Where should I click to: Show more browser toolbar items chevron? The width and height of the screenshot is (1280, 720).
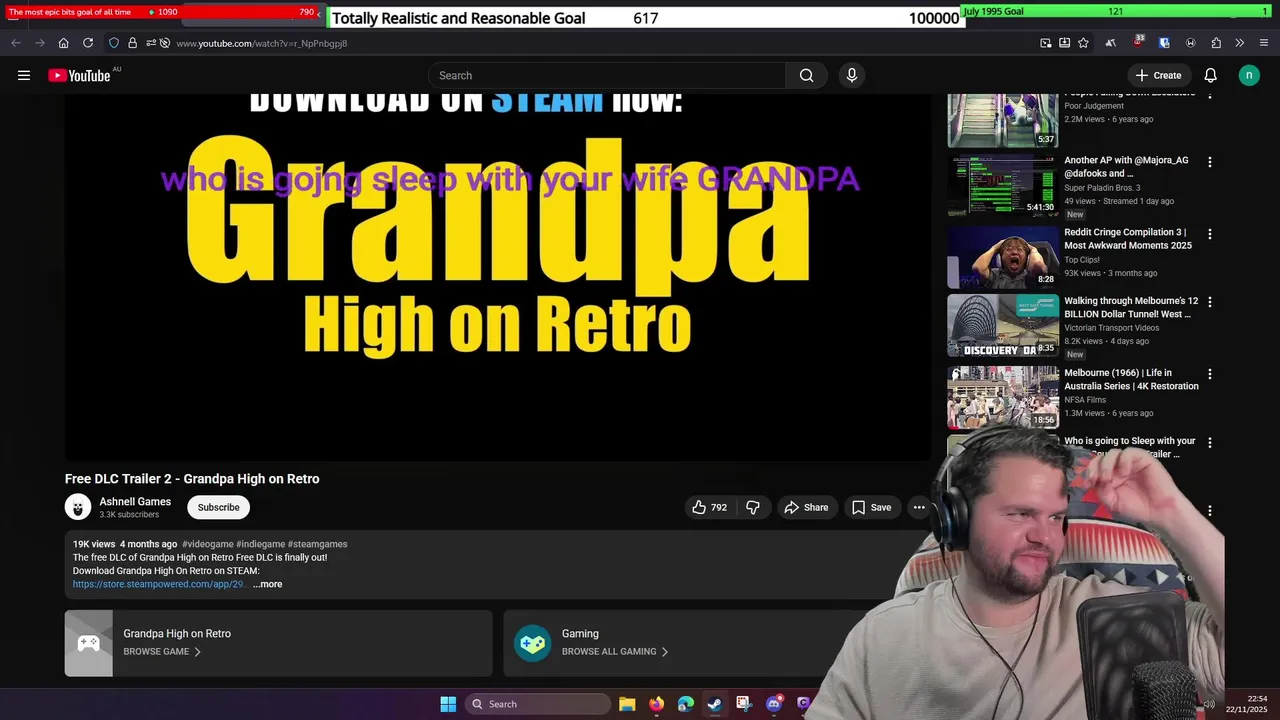(1240, 43)
